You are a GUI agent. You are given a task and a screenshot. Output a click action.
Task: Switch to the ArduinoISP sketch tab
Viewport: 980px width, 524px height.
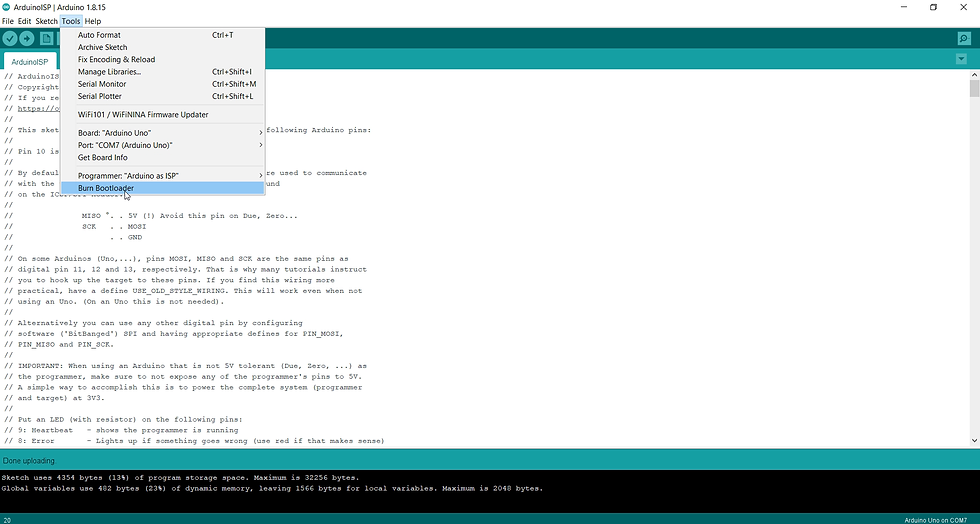click(x=29, y=61)
